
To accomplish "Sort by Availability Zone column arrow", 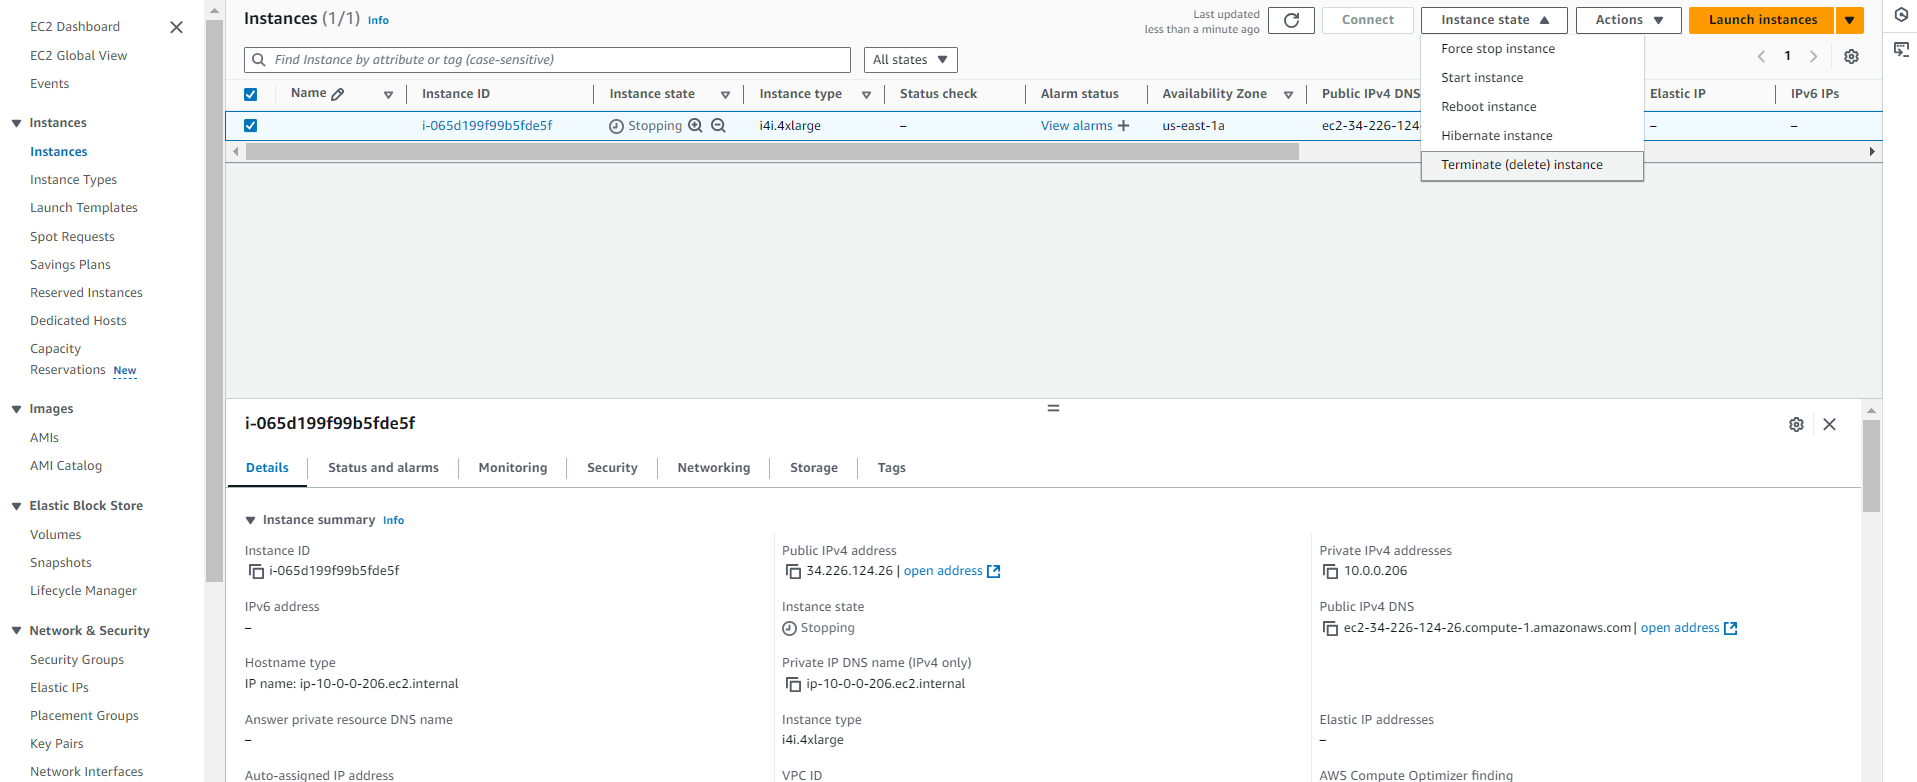I will coord(1288,95).
